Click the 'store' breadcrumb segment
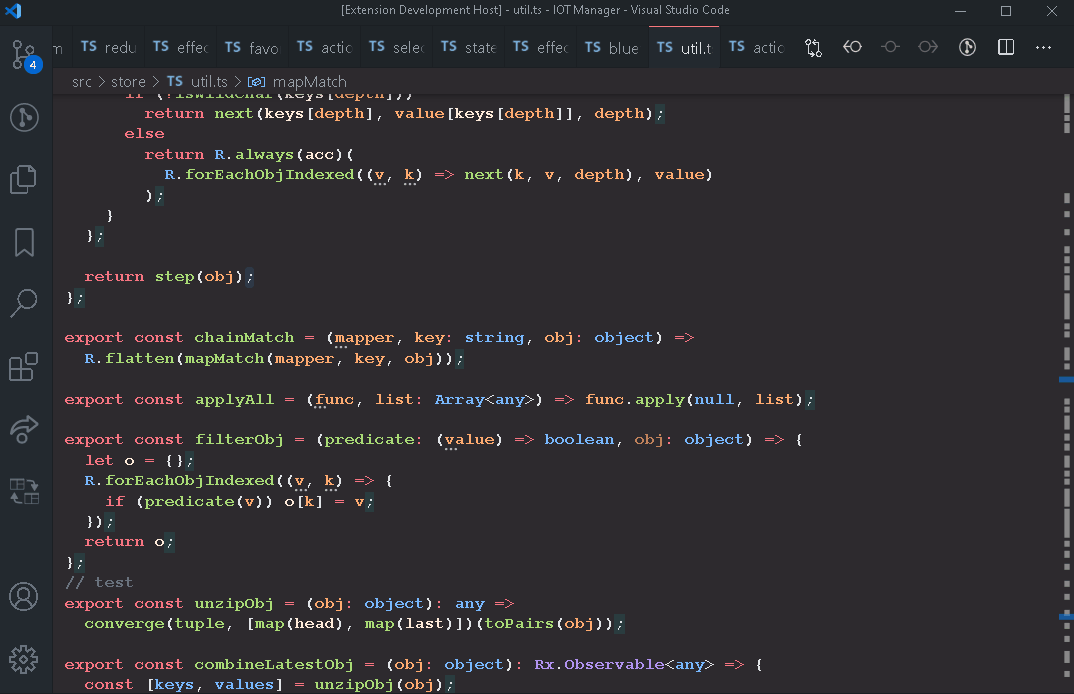1074x694 pixels. point(128,82)
